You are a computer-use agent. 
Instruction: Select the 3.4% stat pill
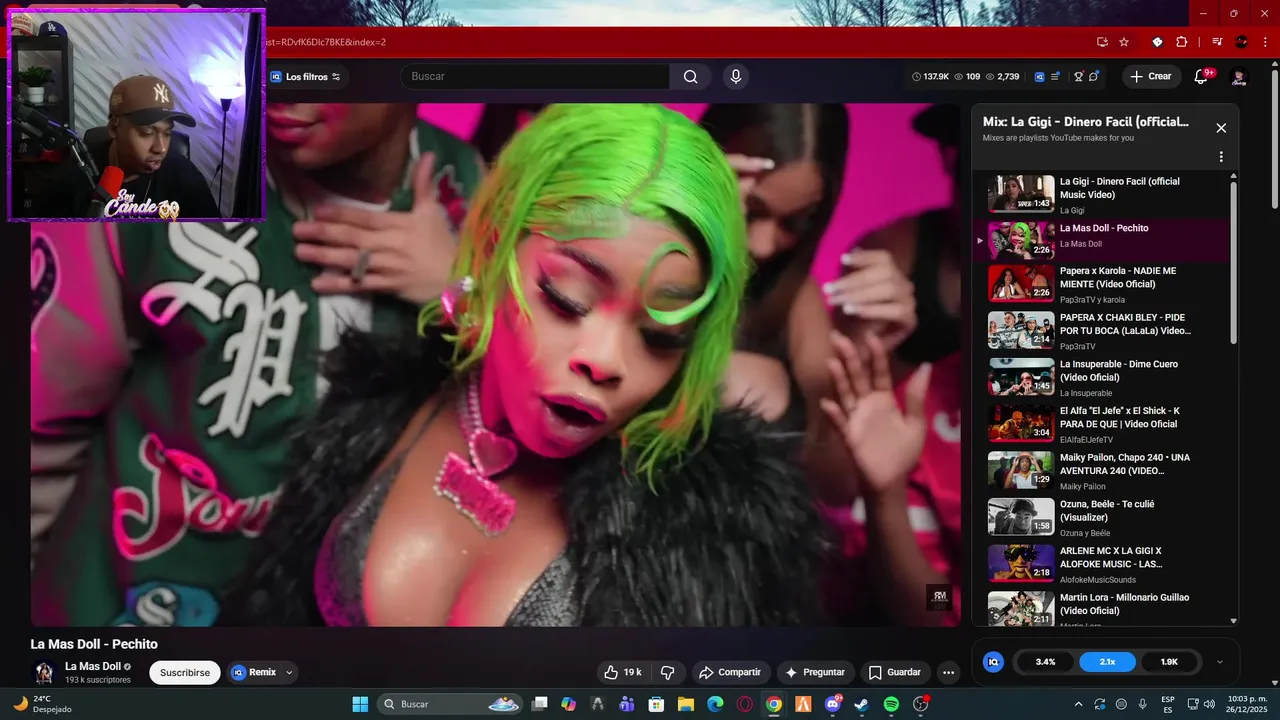coord(1045,662)
